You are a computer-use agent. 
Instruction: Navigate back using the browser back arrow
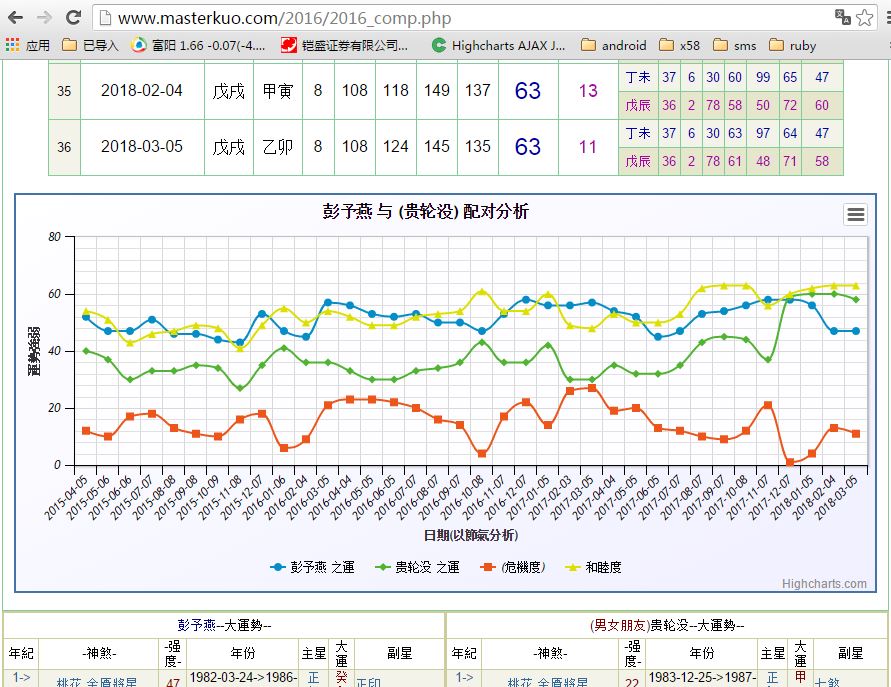pyautogui.click(x=14, y=17)
